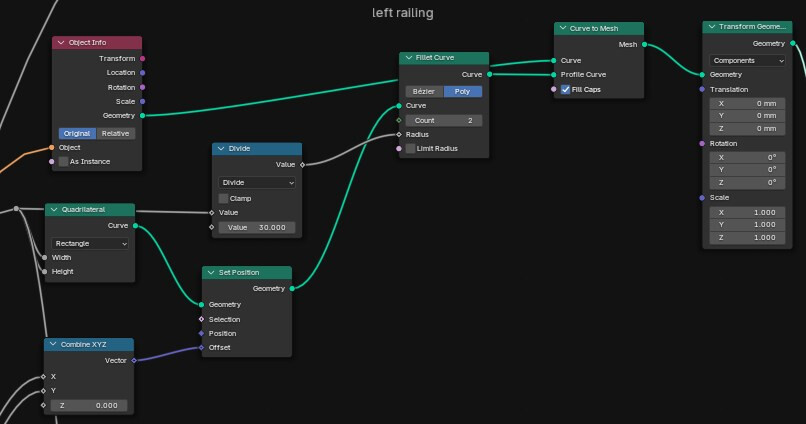Click the Object Info Rotation output socket

[x=142, y=87]
